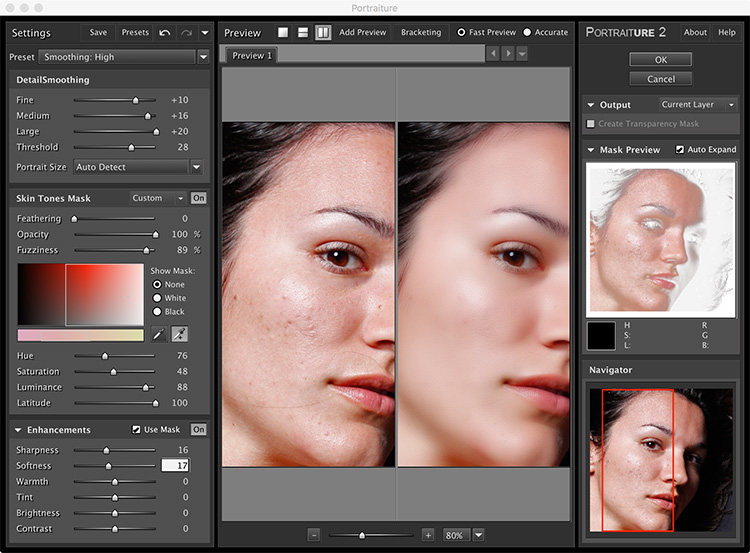Check Create Transparency Mask option
The width and height of the screenshot is (750, 553).
tap(591, 124)
